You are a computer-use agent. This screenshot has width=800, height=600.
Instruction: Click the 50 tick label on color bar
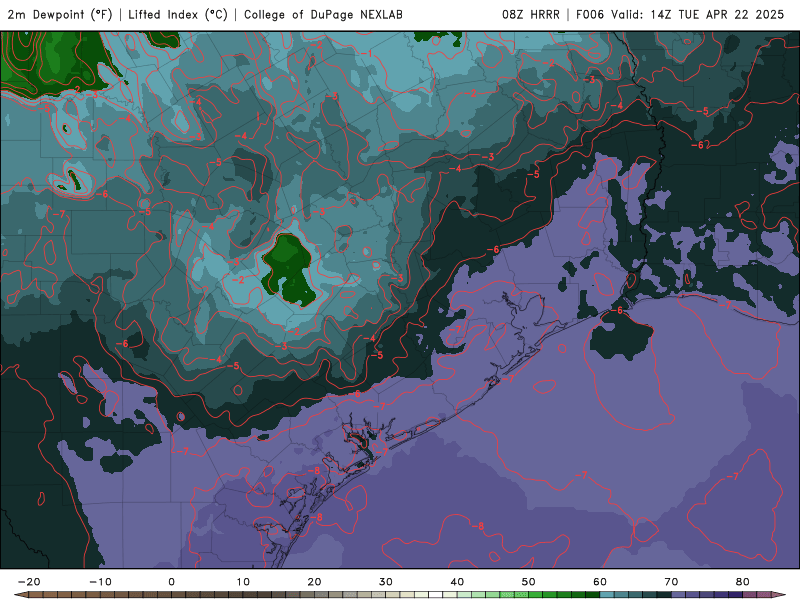(529, 582)
